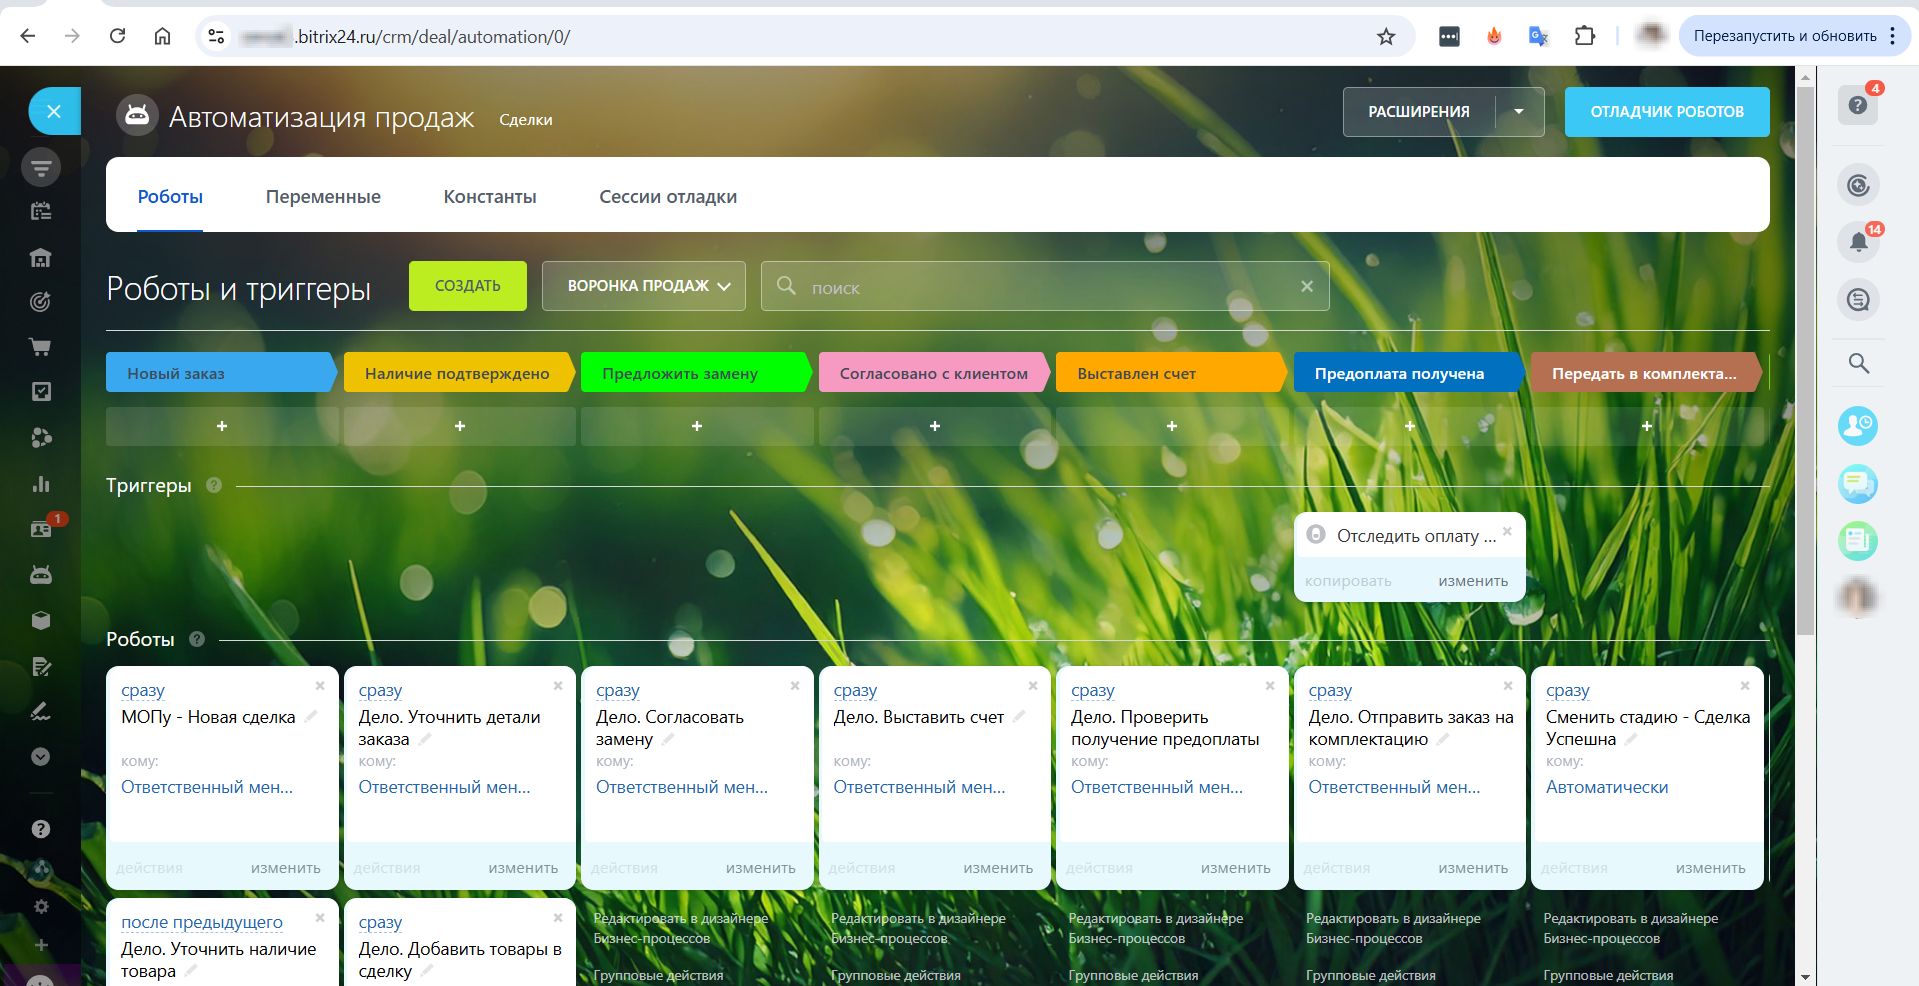The width and height of the screenshot is (1919, 986).
Task: Select the Предложить замену stage
Action: [x=696, y=373]
